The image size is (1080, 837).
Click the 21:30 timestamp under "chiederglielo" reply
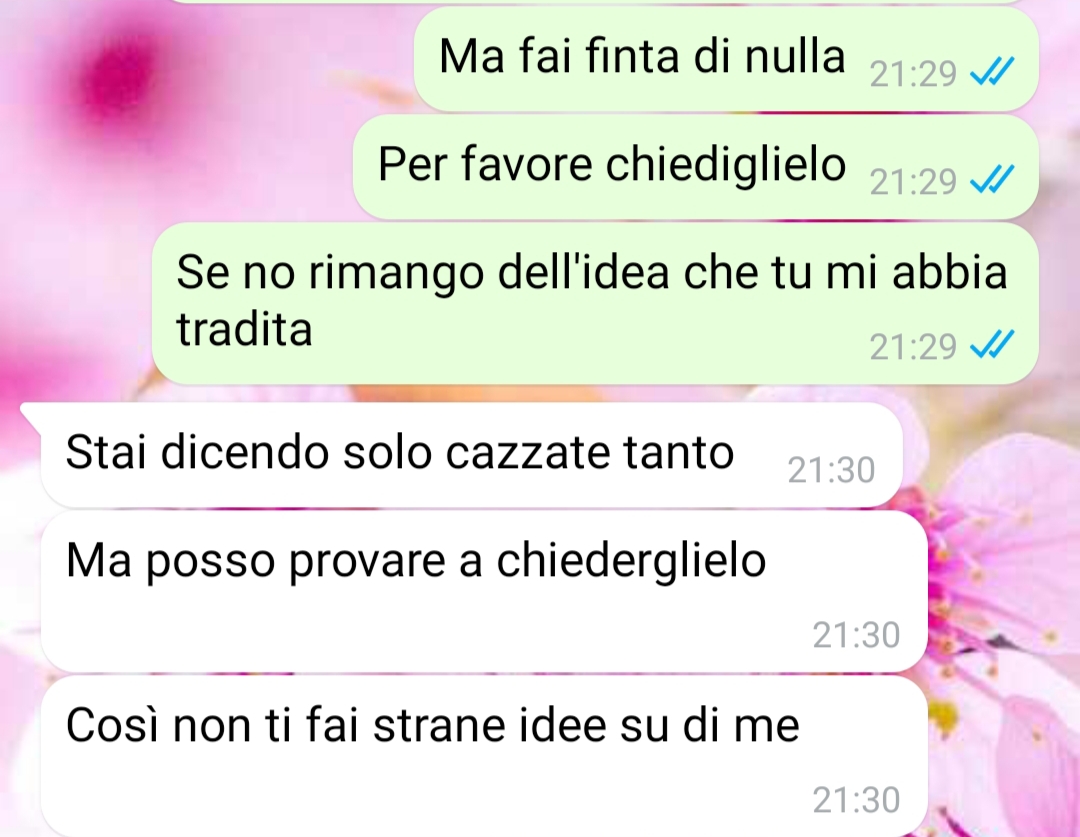click(856, 634)
